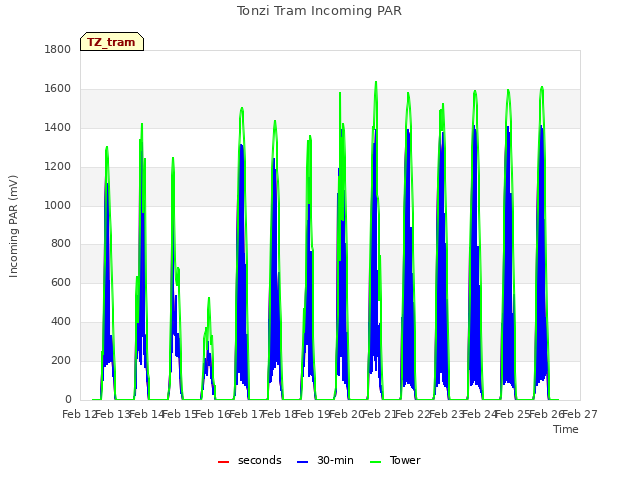640x480 pixels.
Task: Toggle the 'seconds' legend entry
Action: point(250,460)
